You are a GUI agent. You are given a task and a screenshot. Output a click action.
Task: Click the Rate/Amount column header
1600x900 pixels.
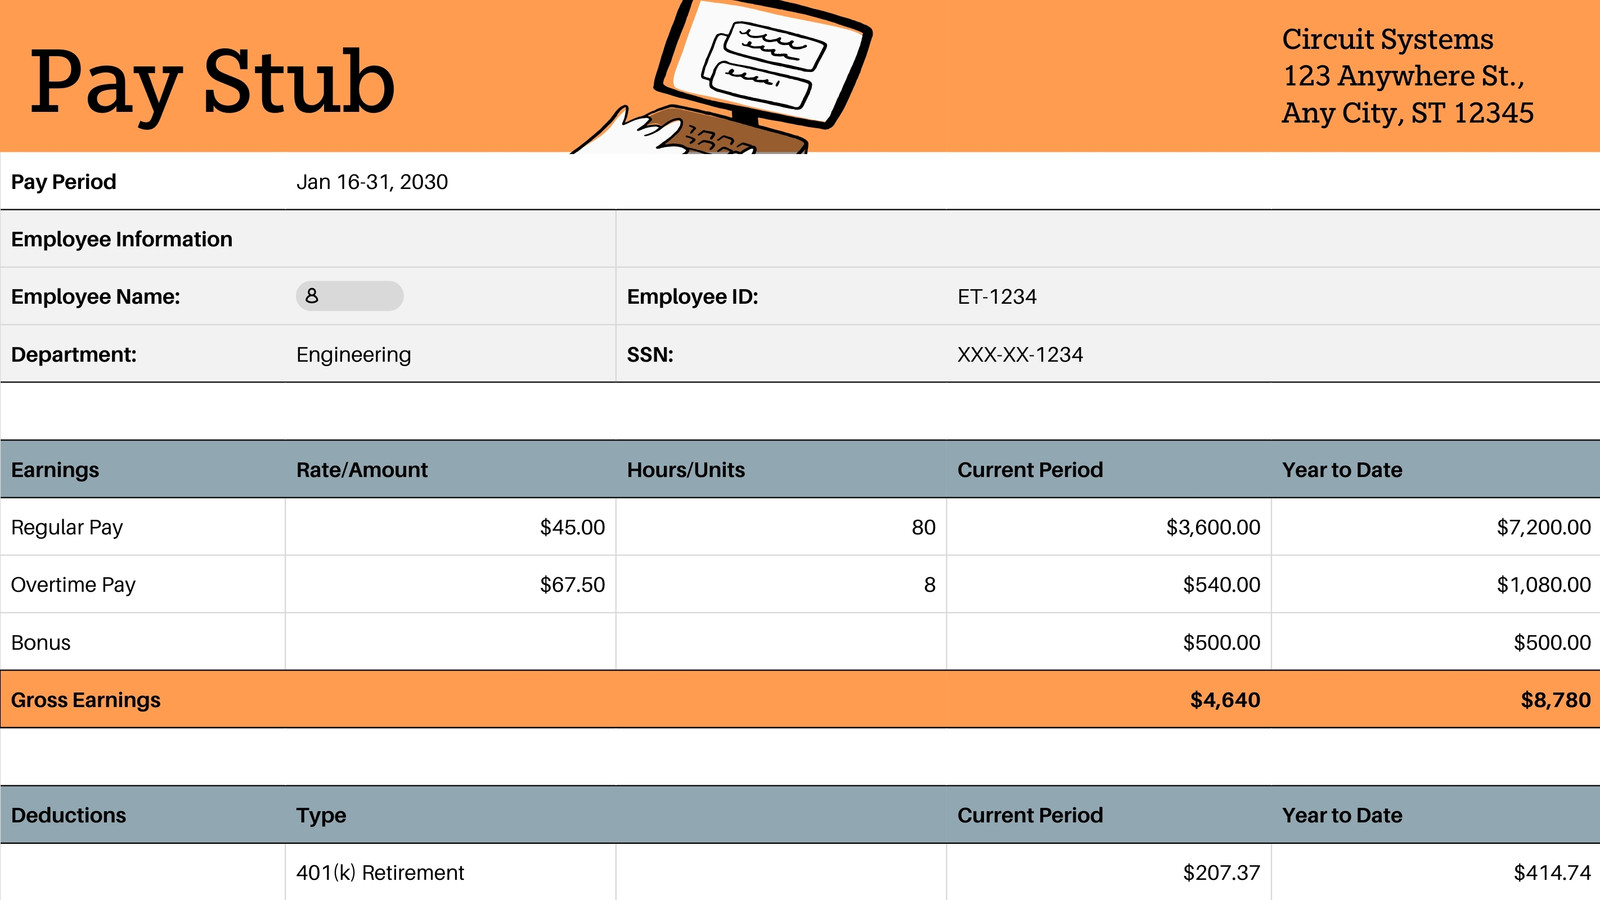pos(450,470)
